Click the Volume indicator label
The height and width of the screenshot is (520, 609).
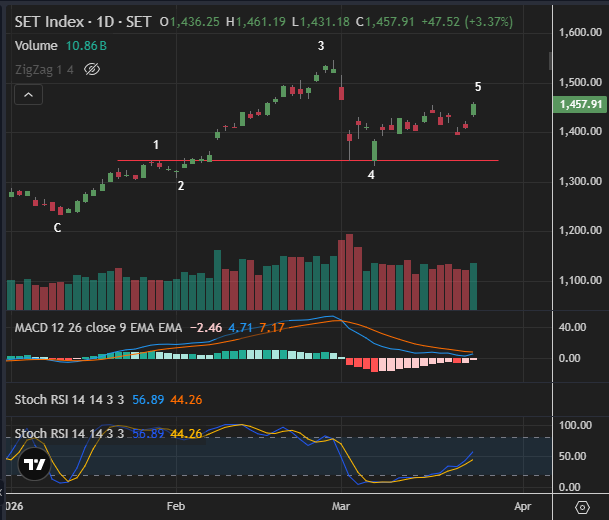coord(36,46)
